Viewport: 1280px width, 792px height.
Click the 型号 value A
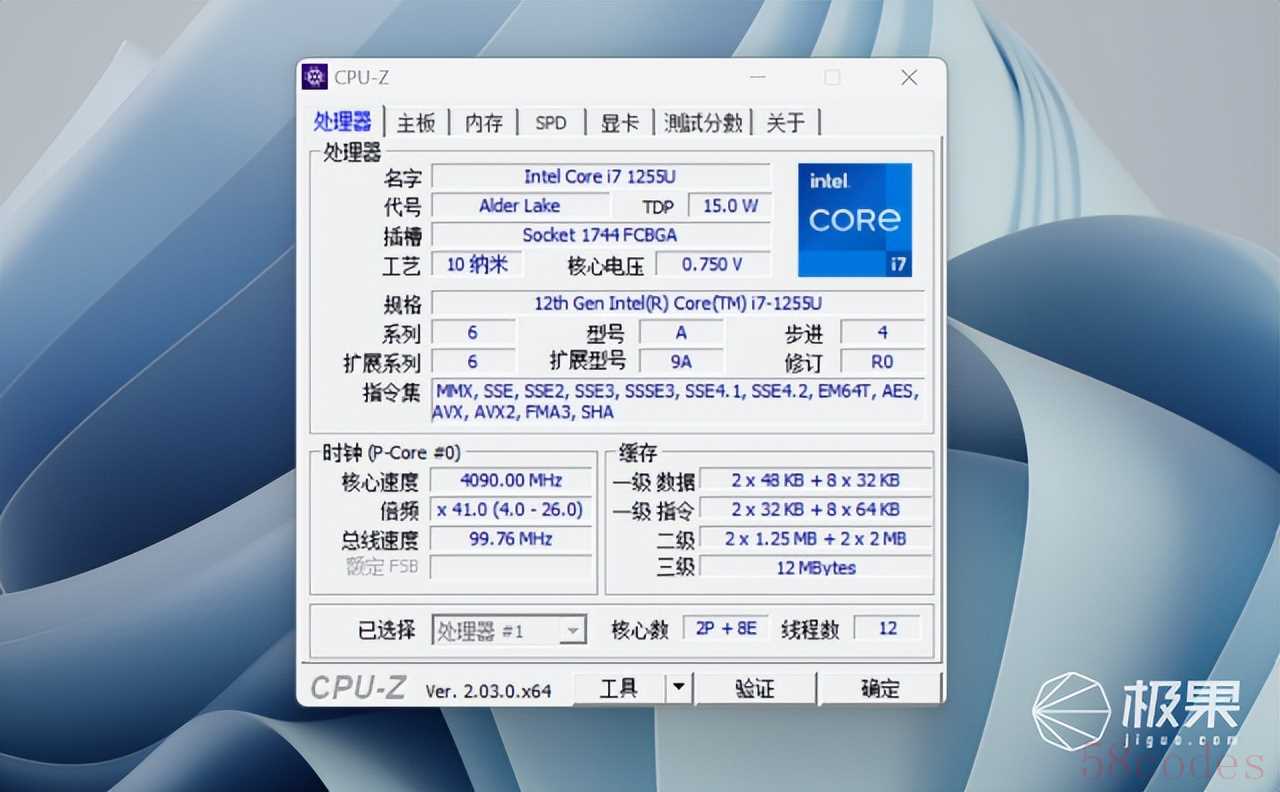682,332
